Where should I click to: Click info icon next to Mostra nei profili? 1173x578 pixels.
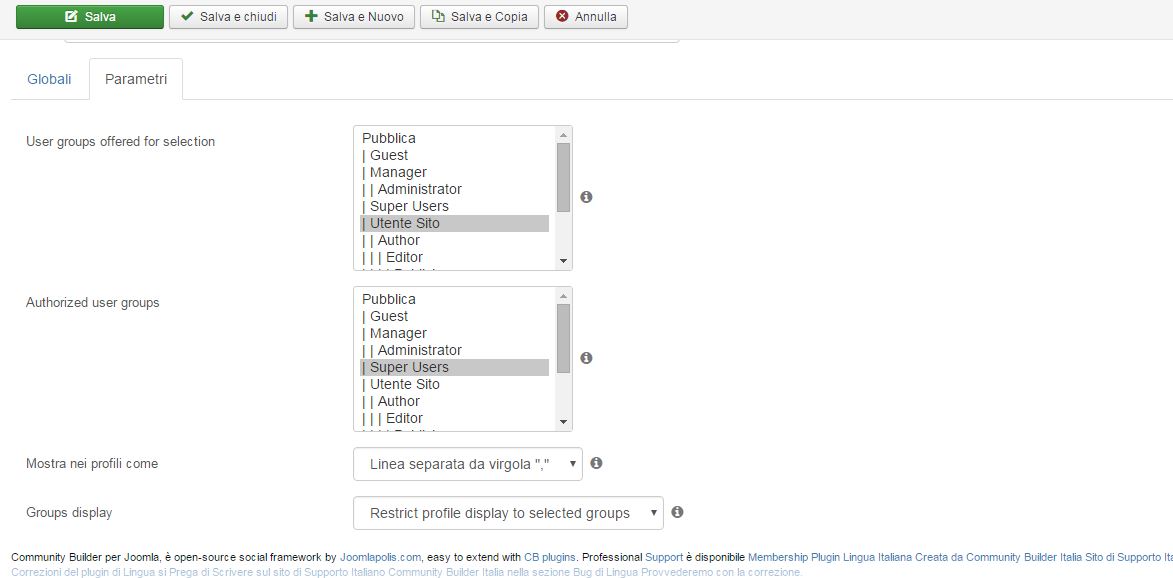coord(596,464)
